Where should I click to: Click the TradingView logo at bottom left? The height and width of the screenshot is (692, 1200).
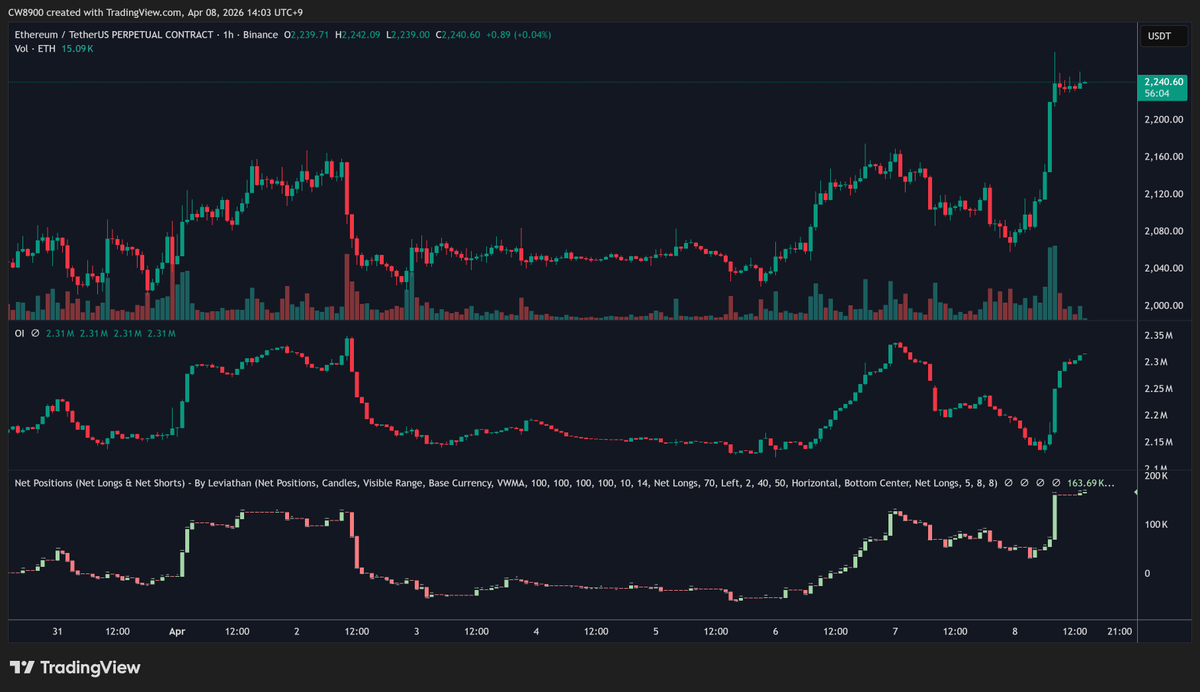point(75,668)
